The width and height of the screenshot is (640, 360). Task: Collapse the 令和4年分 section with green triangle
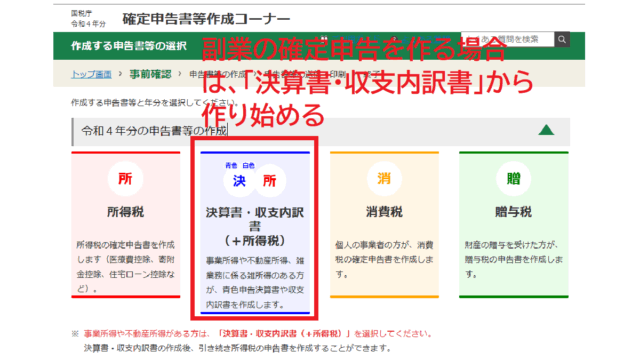click(546, 130)
